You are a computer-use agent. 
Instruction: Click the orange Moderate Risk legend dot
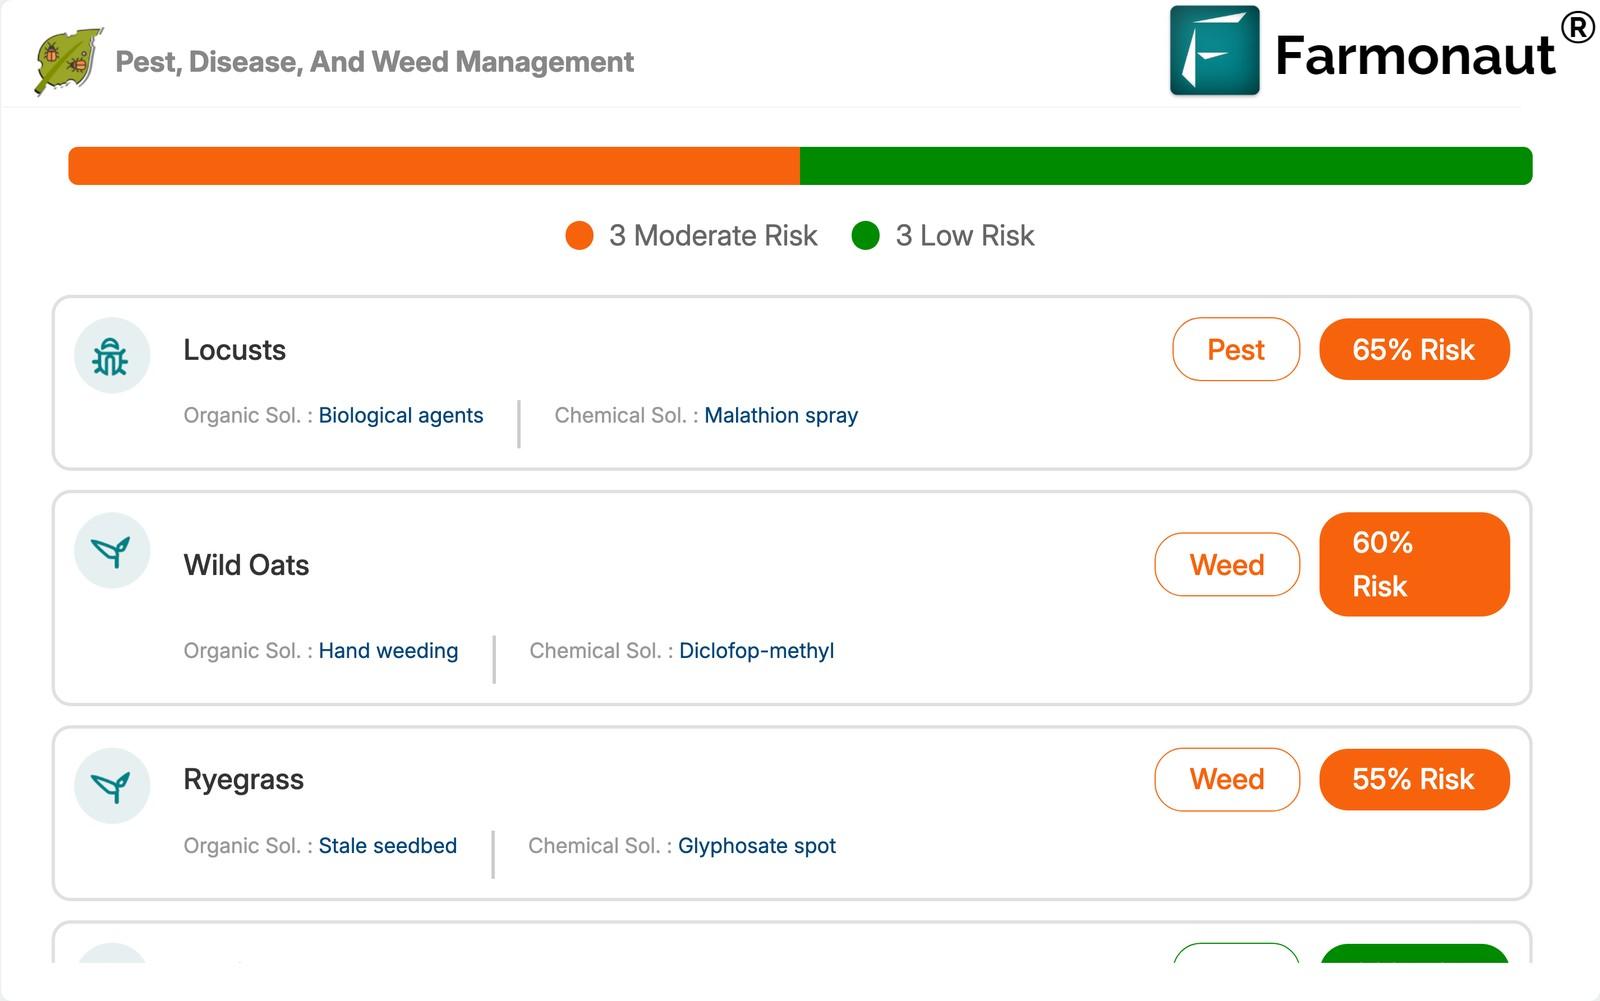tap(579, 236)
